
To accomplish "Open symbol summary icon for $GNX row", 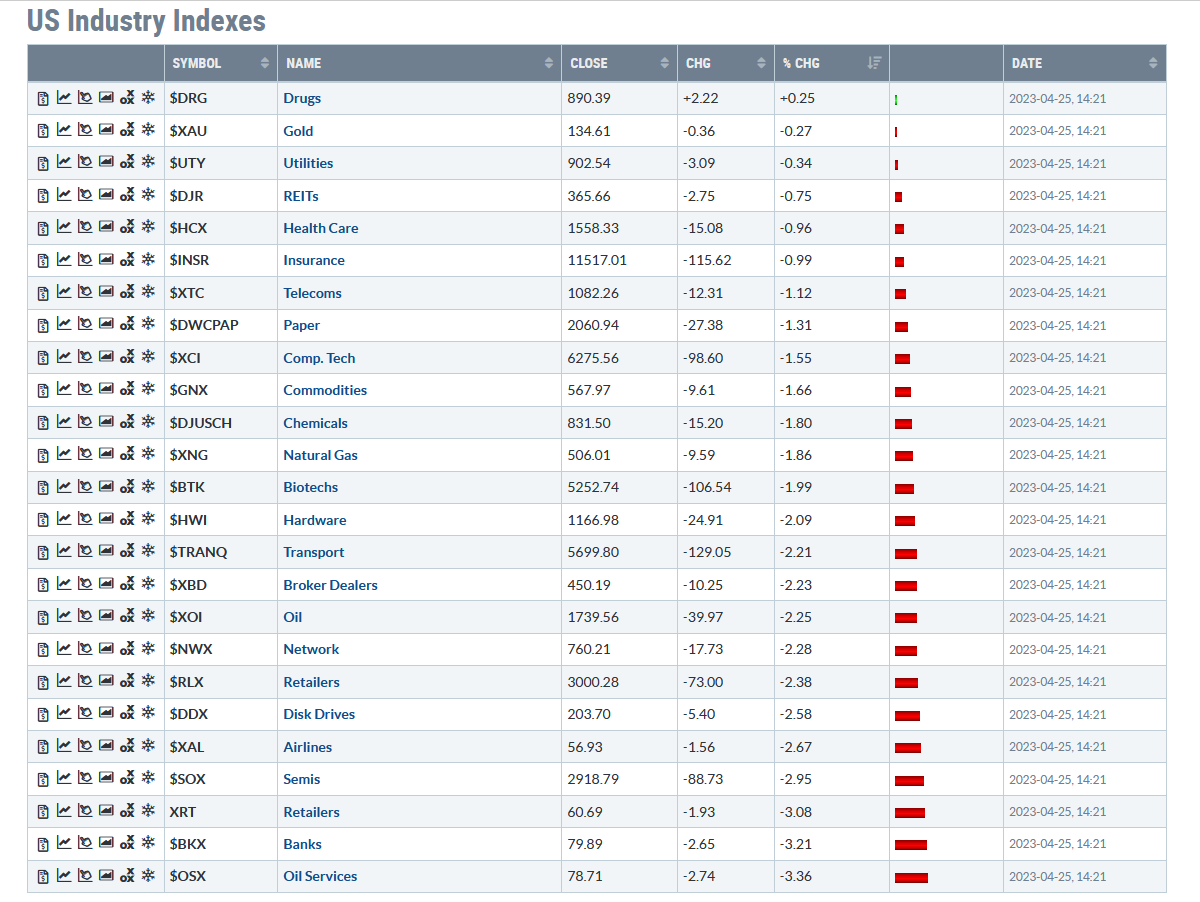I will coord(43,390).
